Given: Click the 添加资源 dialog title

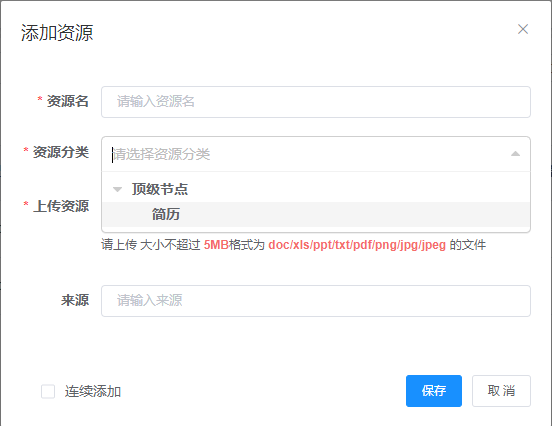Looking at the screenshot, I should click(x=57, y=33).
